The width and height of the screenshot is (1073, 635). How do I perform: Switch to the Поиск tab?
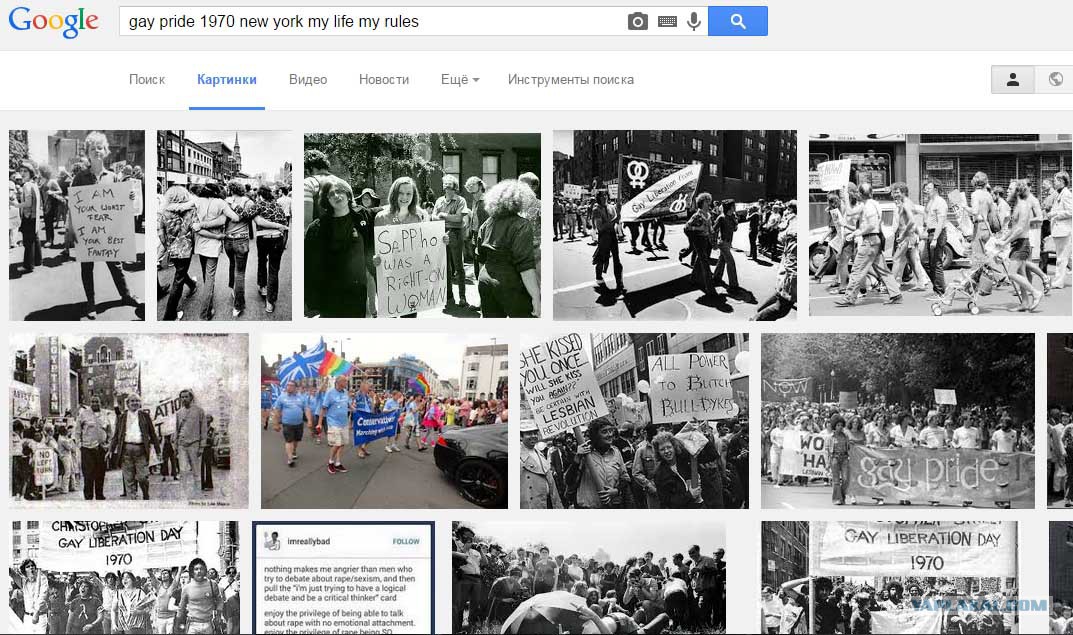147,79
